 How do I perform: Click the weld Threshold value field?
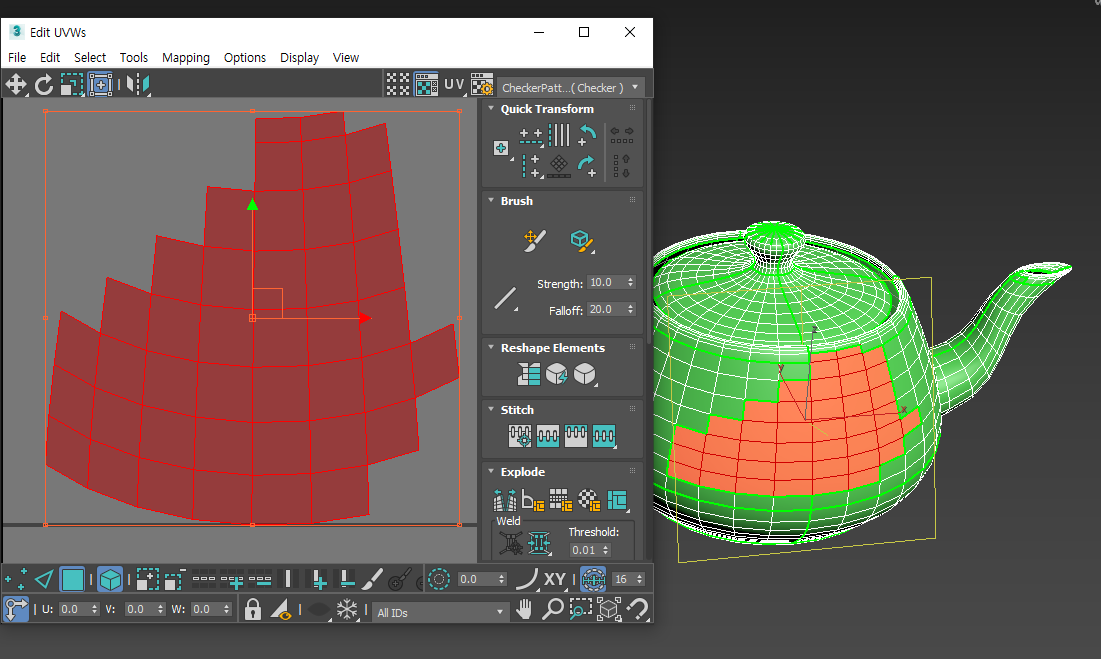click(584, 550)
